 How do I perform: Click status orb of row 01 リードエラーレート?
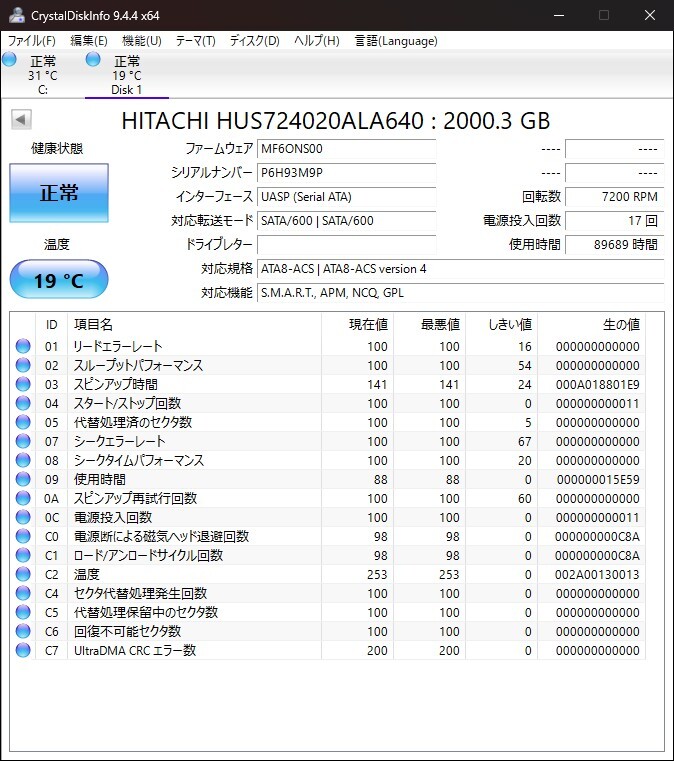coord(23,346)
